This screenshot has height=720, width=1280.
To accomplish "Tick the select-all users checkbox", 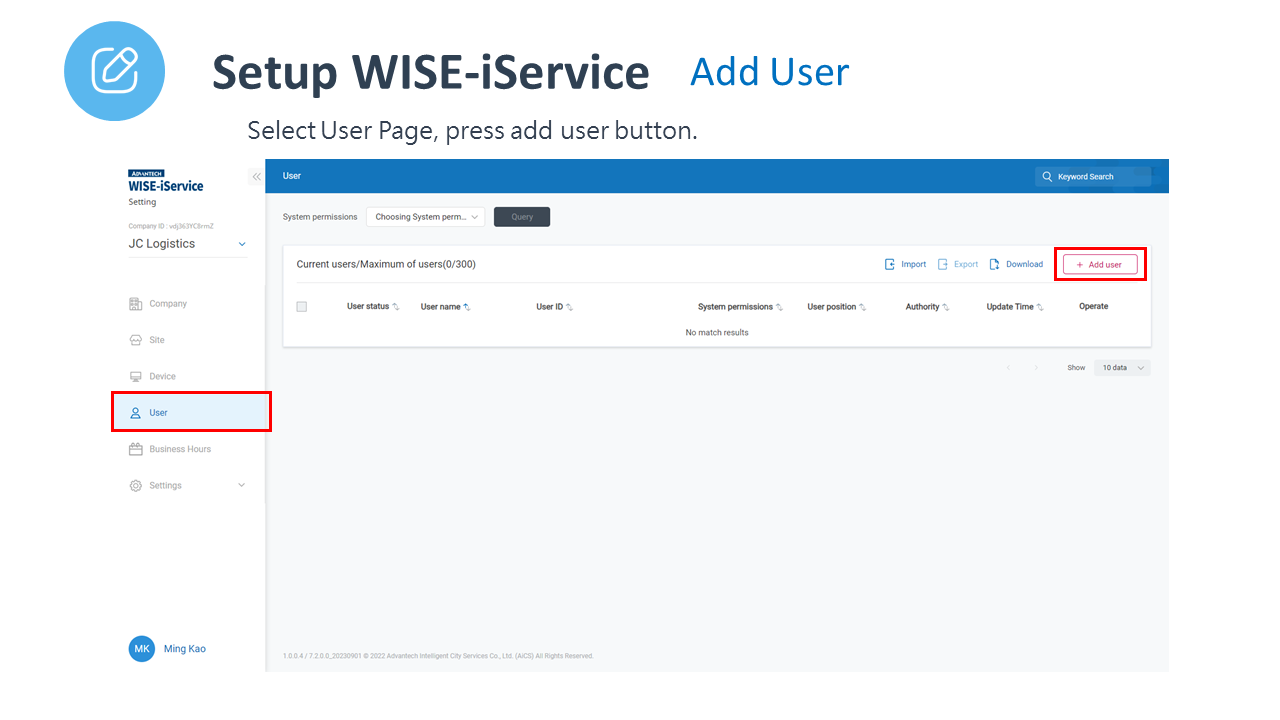I will (301, 307).
